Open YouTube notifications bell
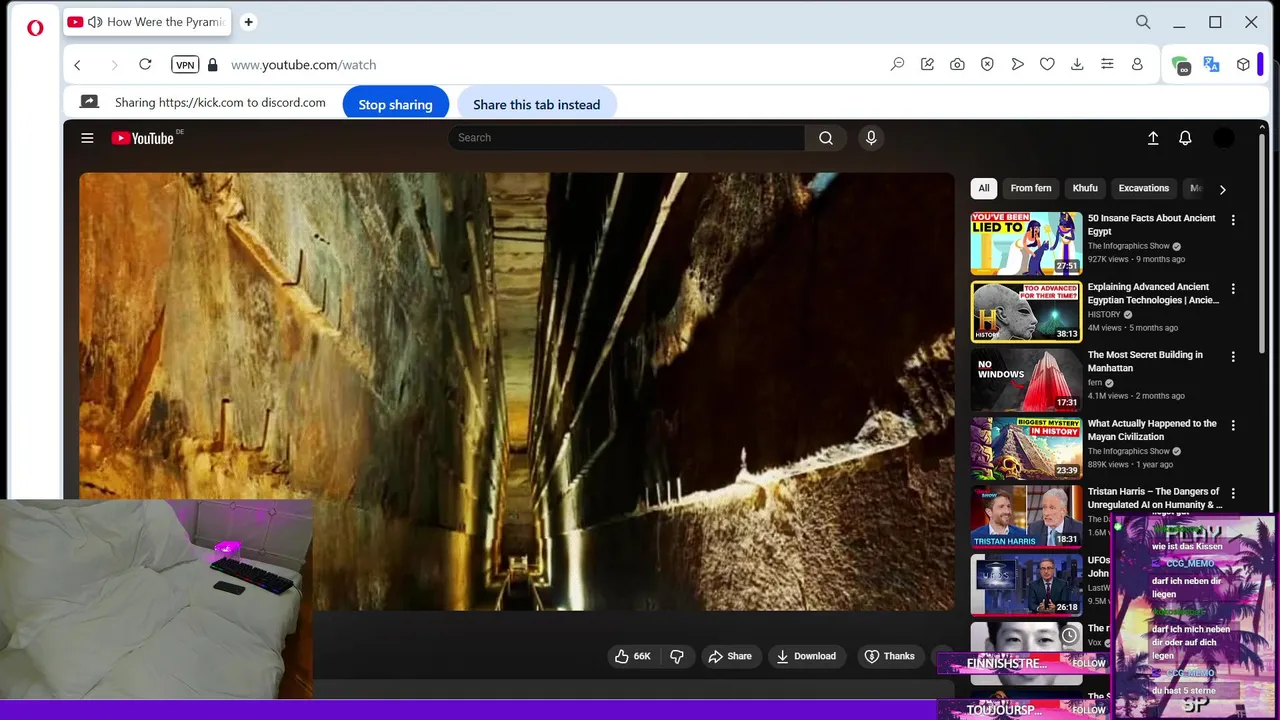 tap(1185, 138)
